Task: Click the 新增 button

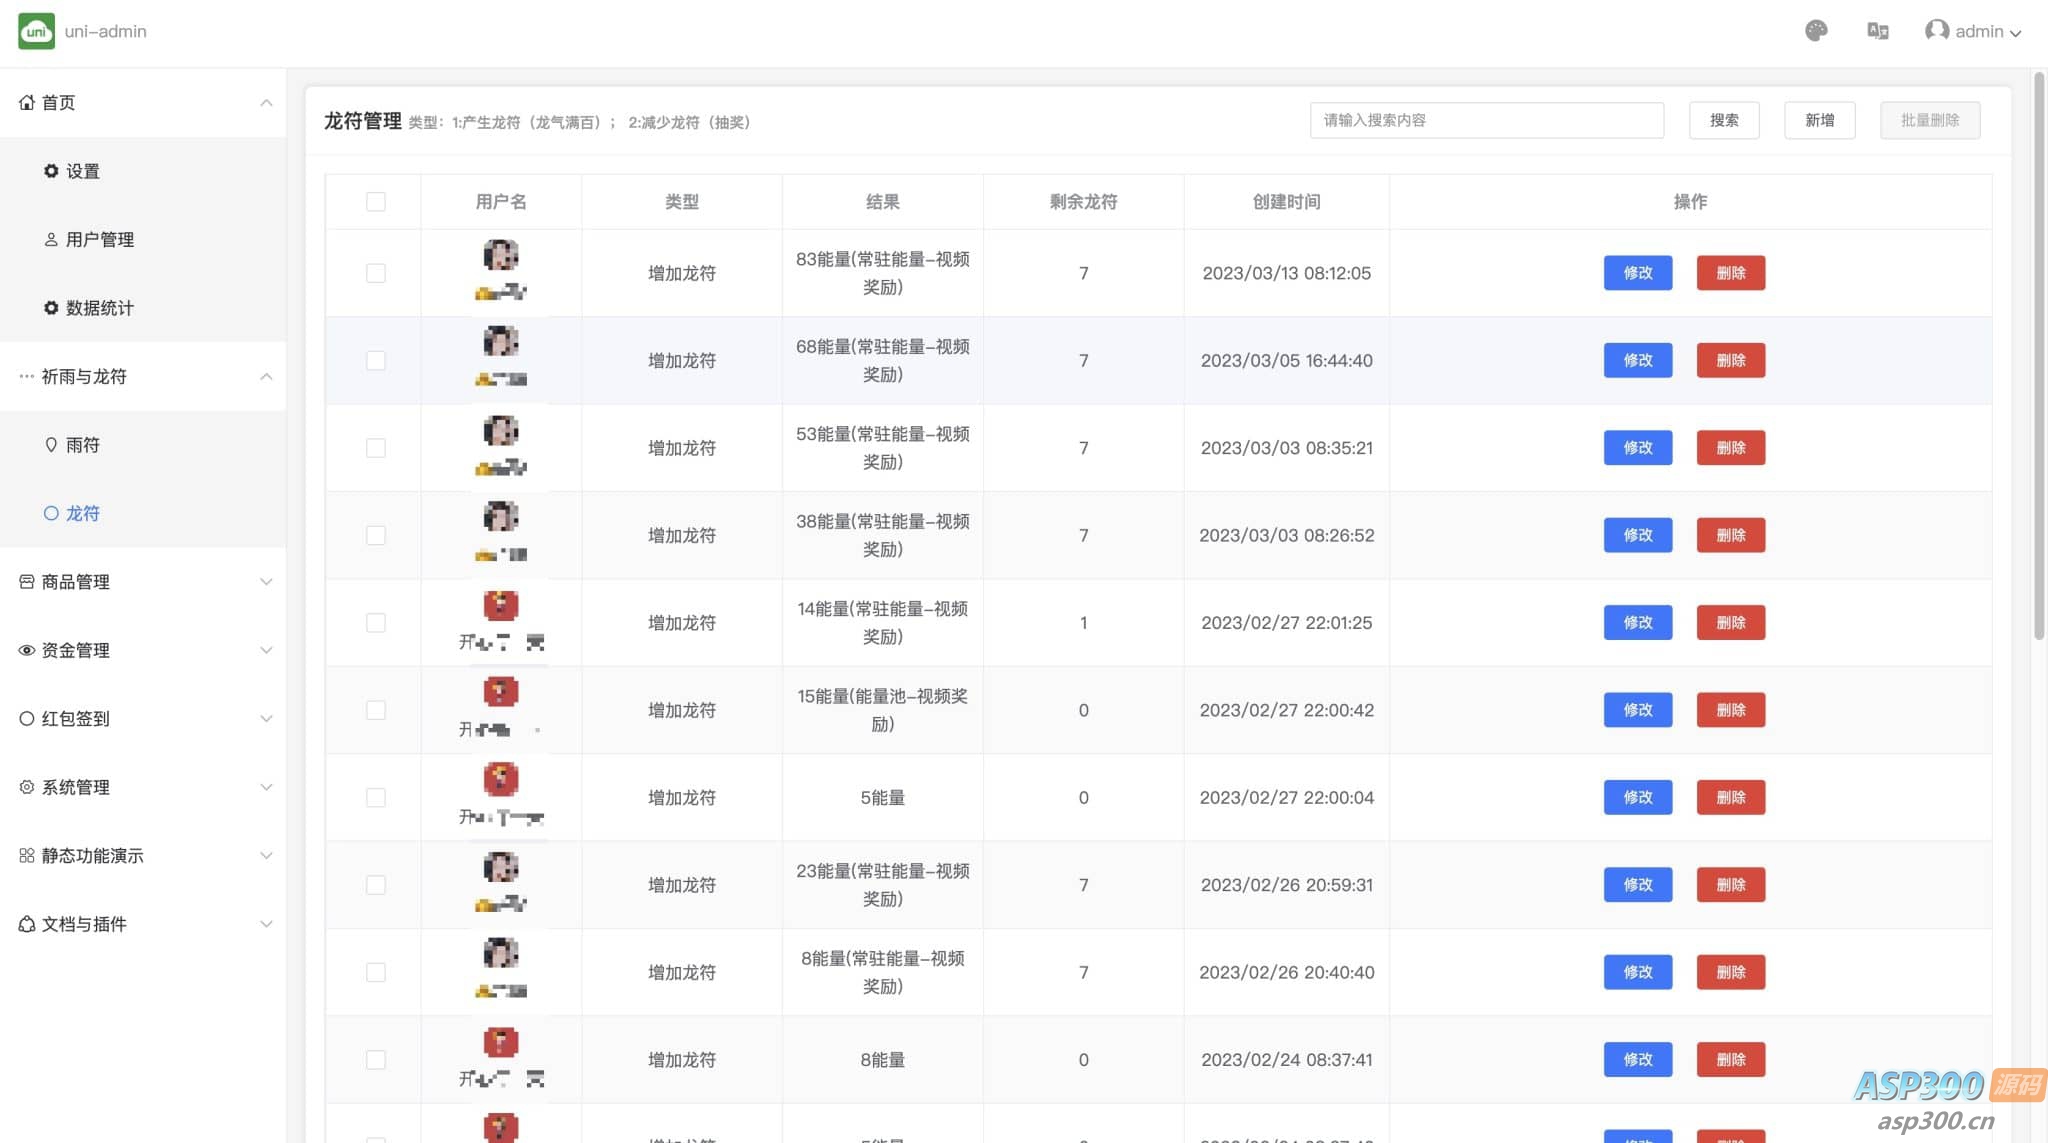Action: point(1819,120)
